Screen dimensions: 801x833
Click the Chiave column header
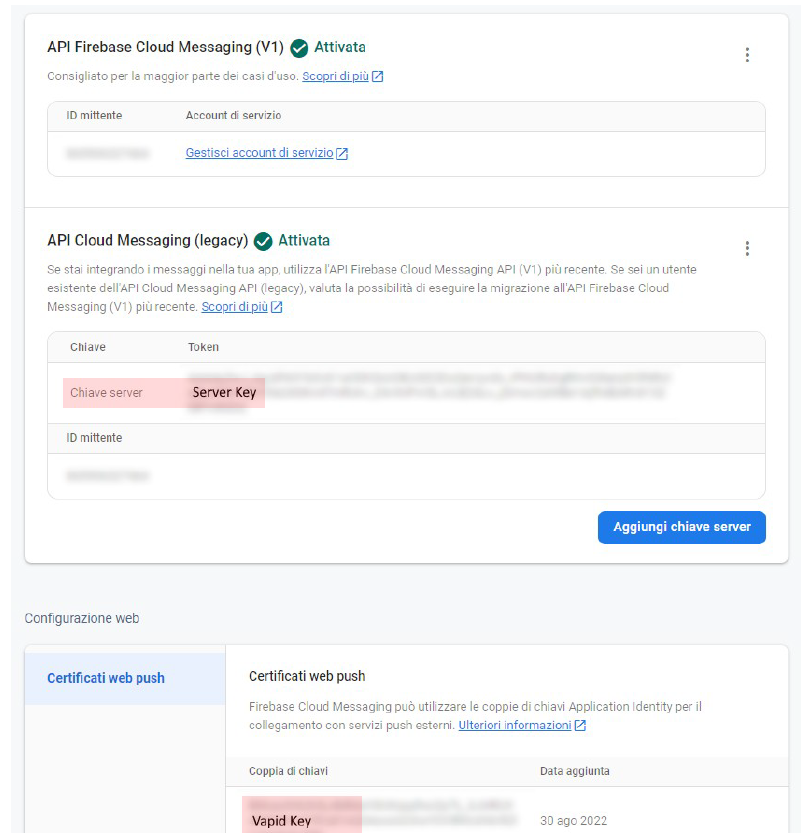88,347
